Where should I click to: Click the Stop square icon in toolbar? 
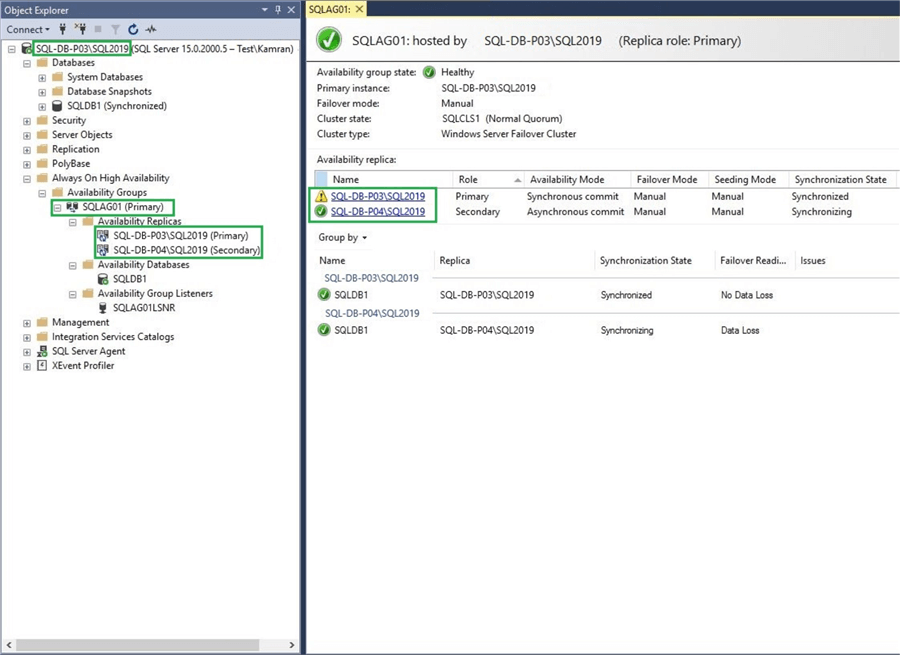[98, 29]
